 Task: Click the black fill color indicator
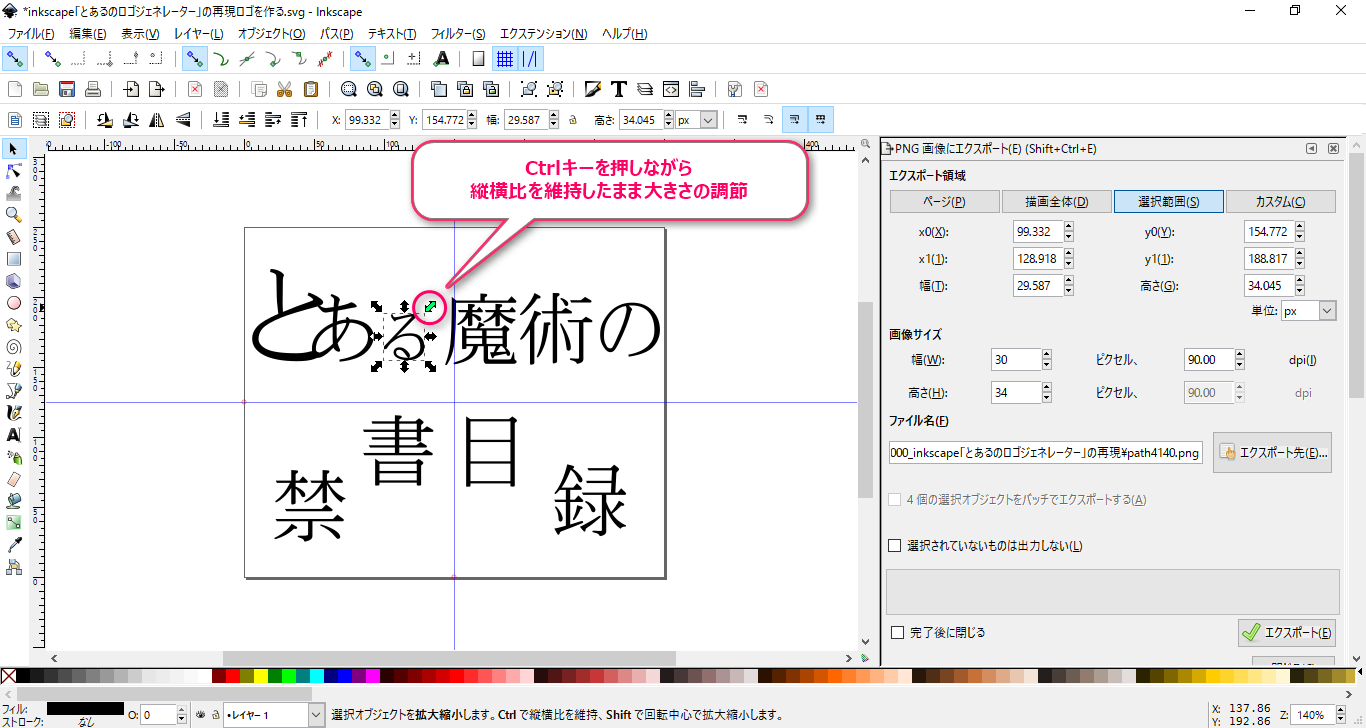click(85, 709)
